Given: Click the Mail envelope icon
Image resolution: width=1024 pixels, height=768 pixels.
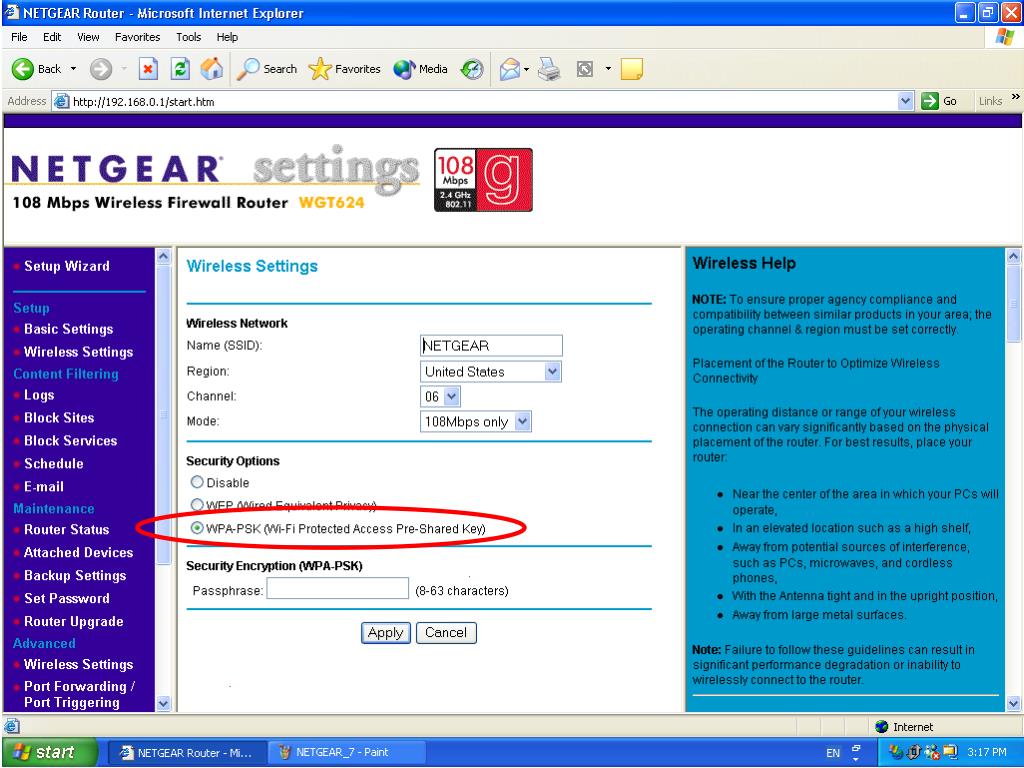Looking at the screenshot, I should [509, 69].
